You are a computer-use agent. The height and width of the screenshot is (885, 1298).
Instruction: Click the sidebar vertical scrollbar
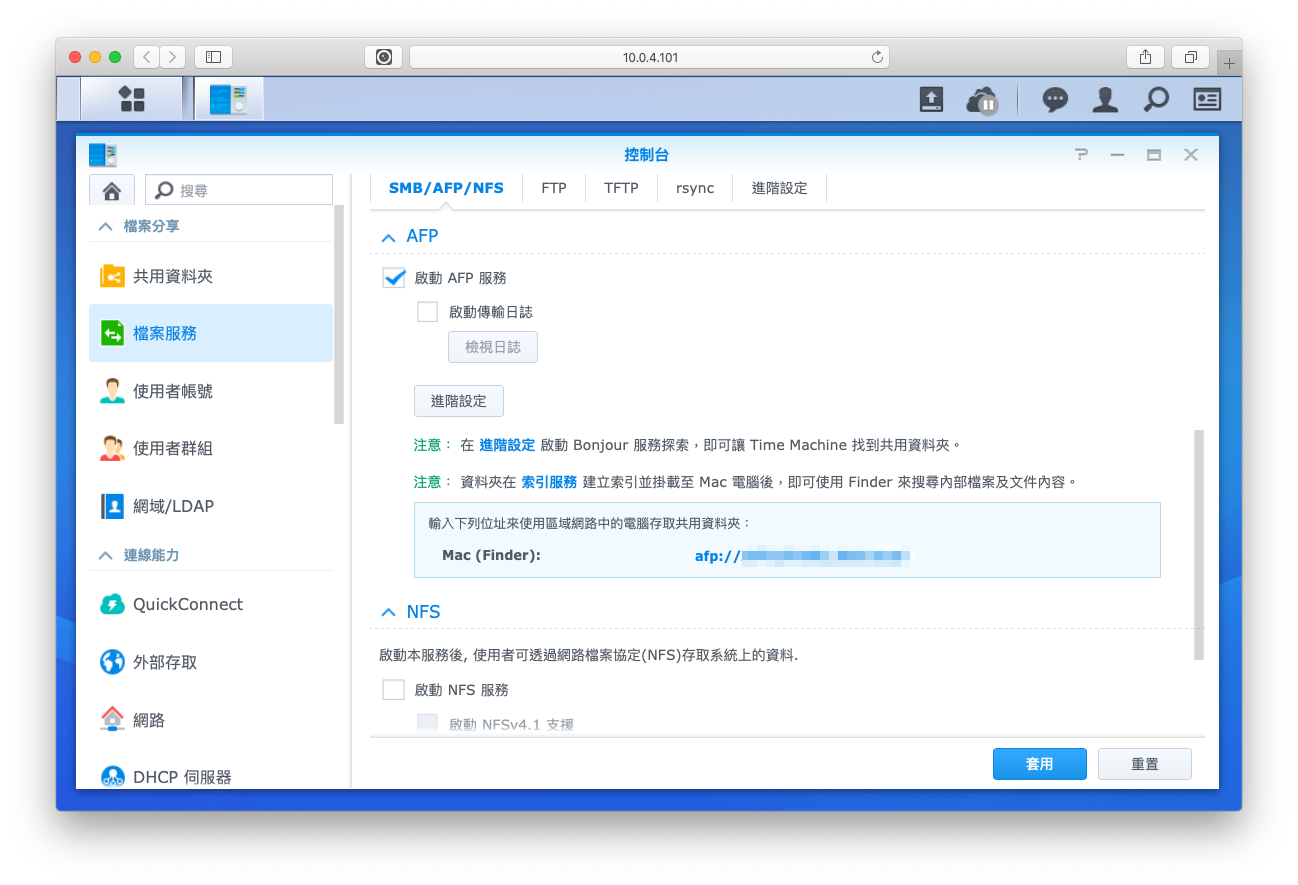339,315
